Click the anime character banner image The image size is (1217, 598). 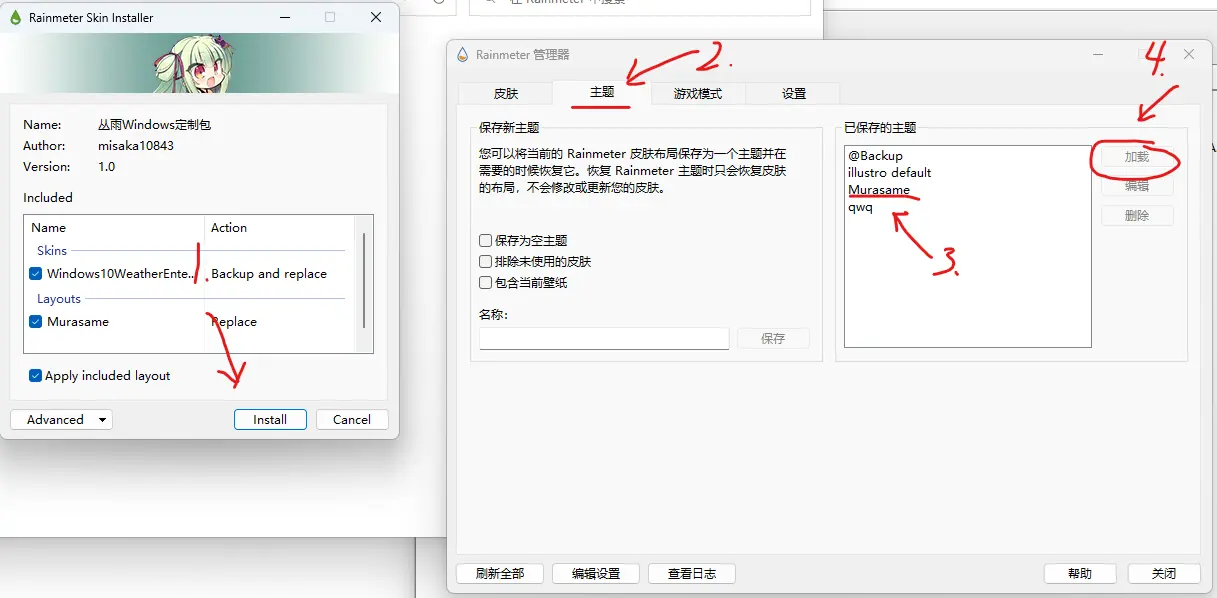[x=199, y=64]
